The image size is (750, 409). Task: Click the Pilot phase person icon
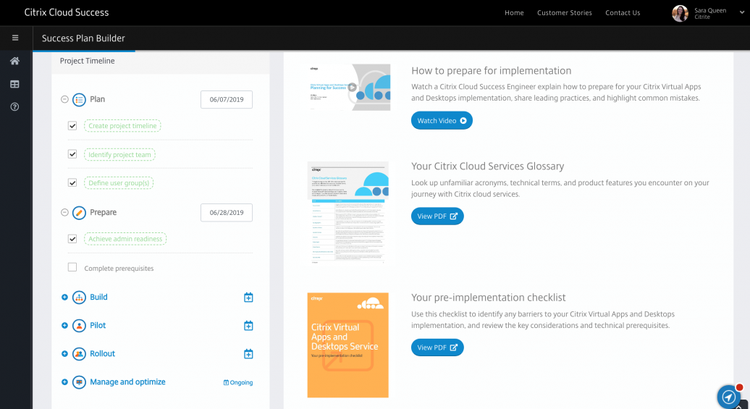coord(79,325)
